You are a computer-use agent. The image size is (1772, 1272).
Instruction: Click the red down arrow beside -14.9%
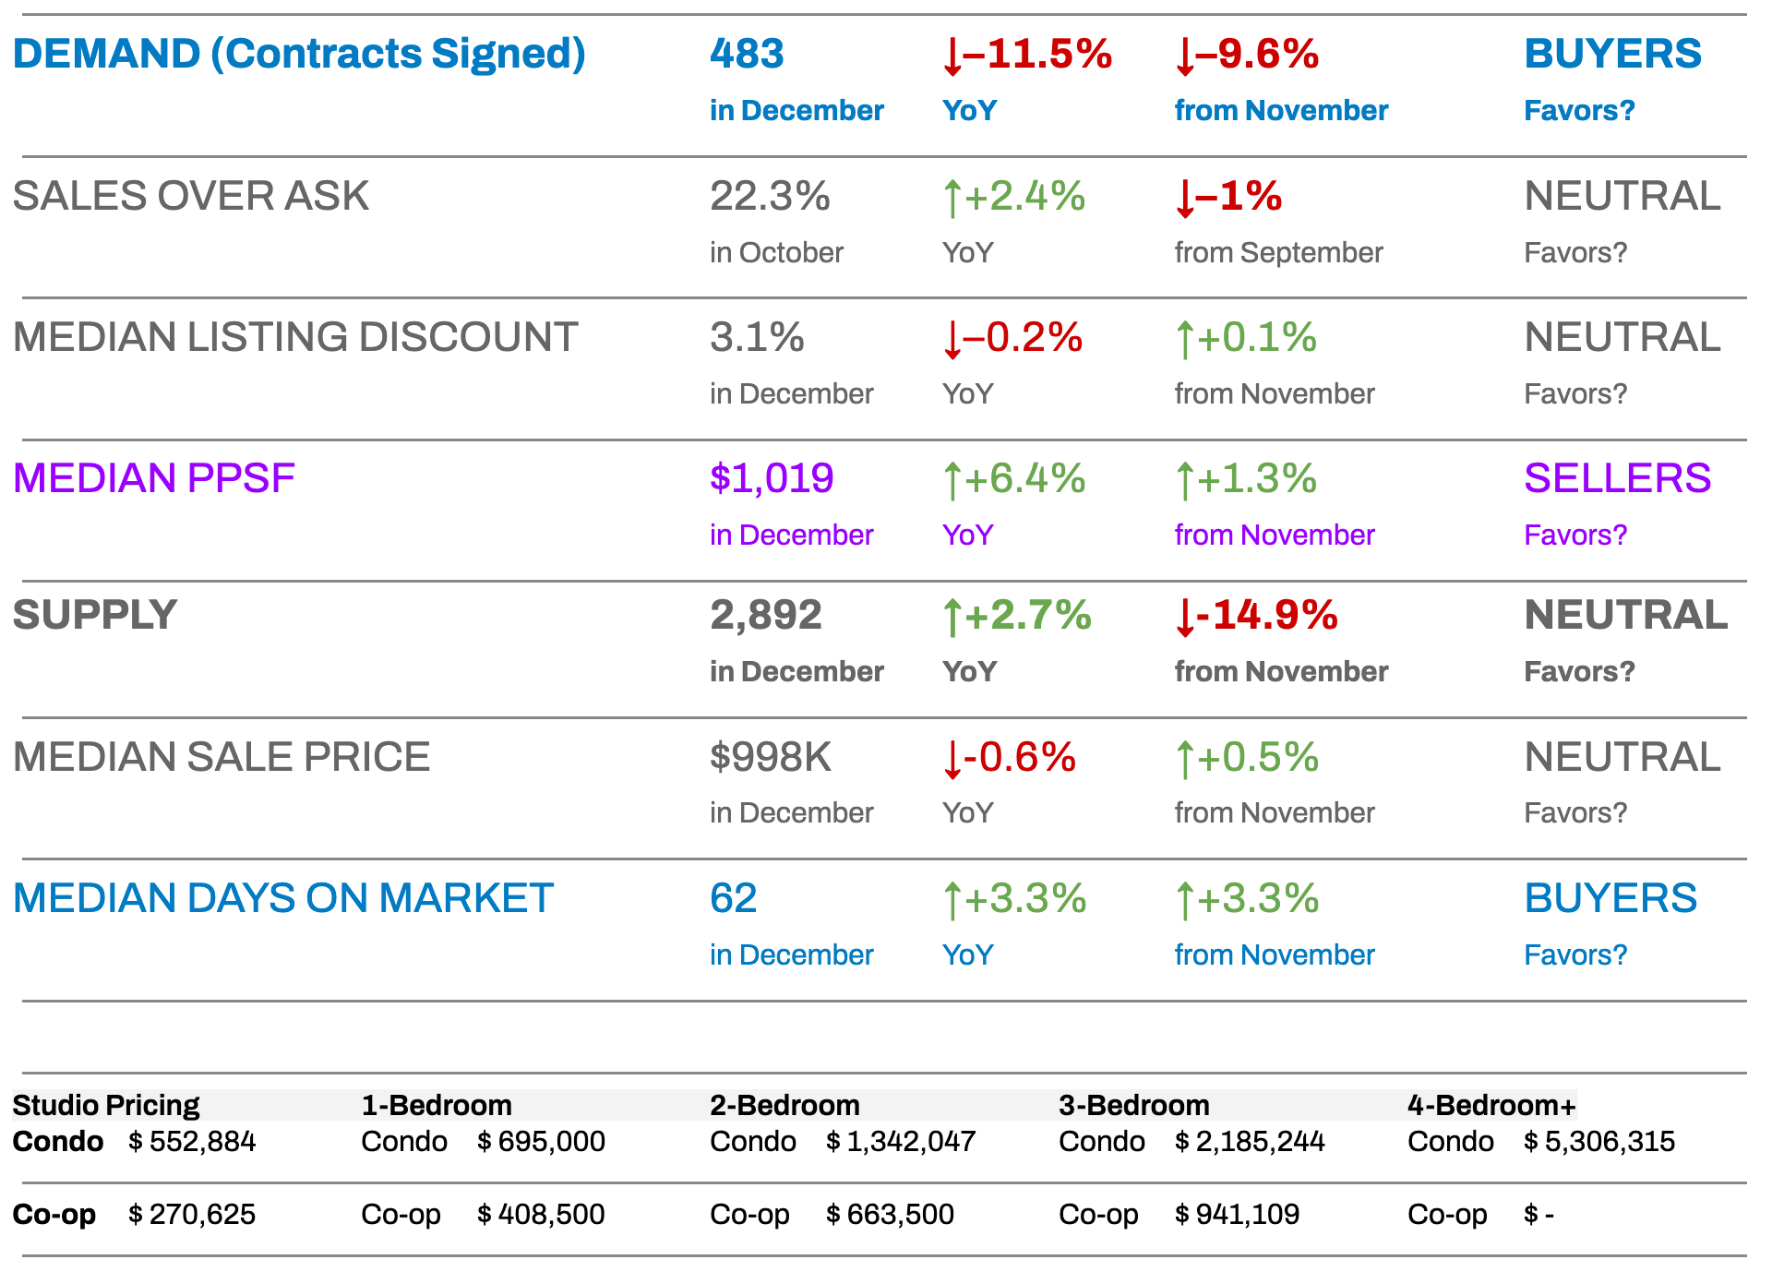tap(1185, 617)
